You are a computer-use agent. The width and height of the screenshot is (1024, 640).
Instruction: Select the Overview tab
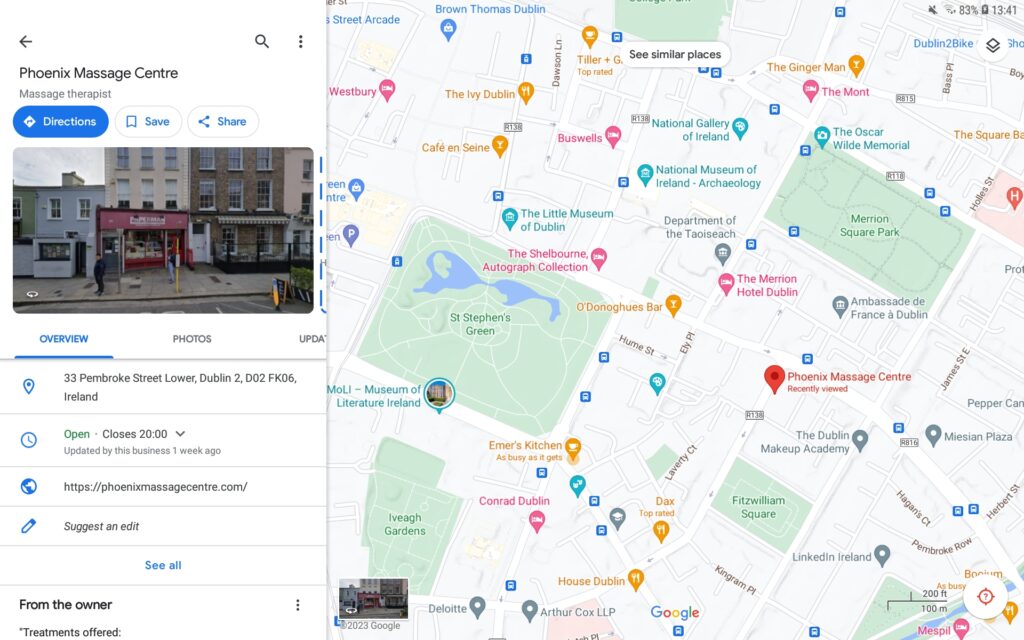[x=64, y=339]
